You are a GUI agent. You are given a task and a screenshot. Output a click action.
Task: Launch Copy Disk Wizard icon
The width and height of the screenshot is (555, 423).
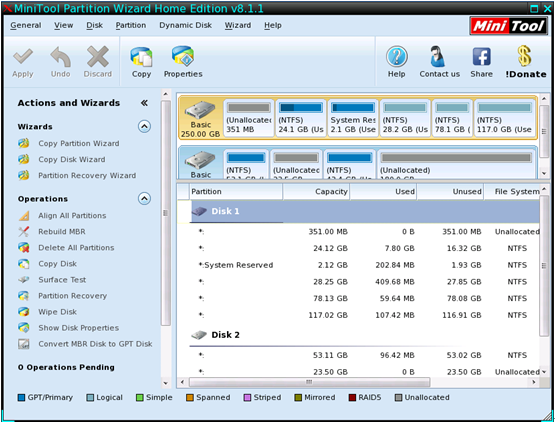[x=24, y=159]
